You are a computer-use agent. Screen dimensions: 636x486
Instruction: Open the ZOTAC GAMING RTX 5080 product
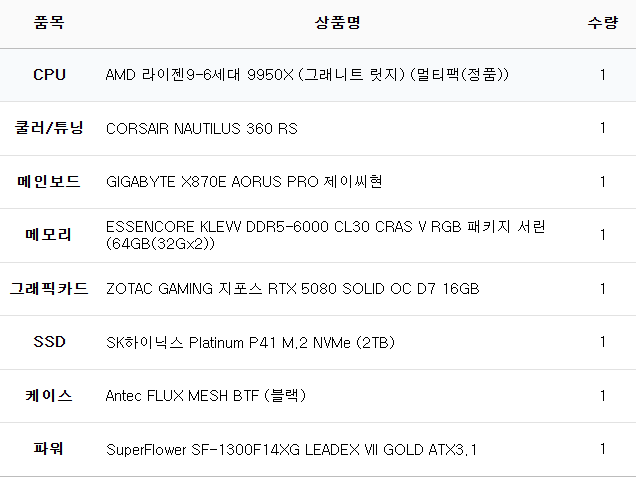pyautogui.click(x=293, y=289)
